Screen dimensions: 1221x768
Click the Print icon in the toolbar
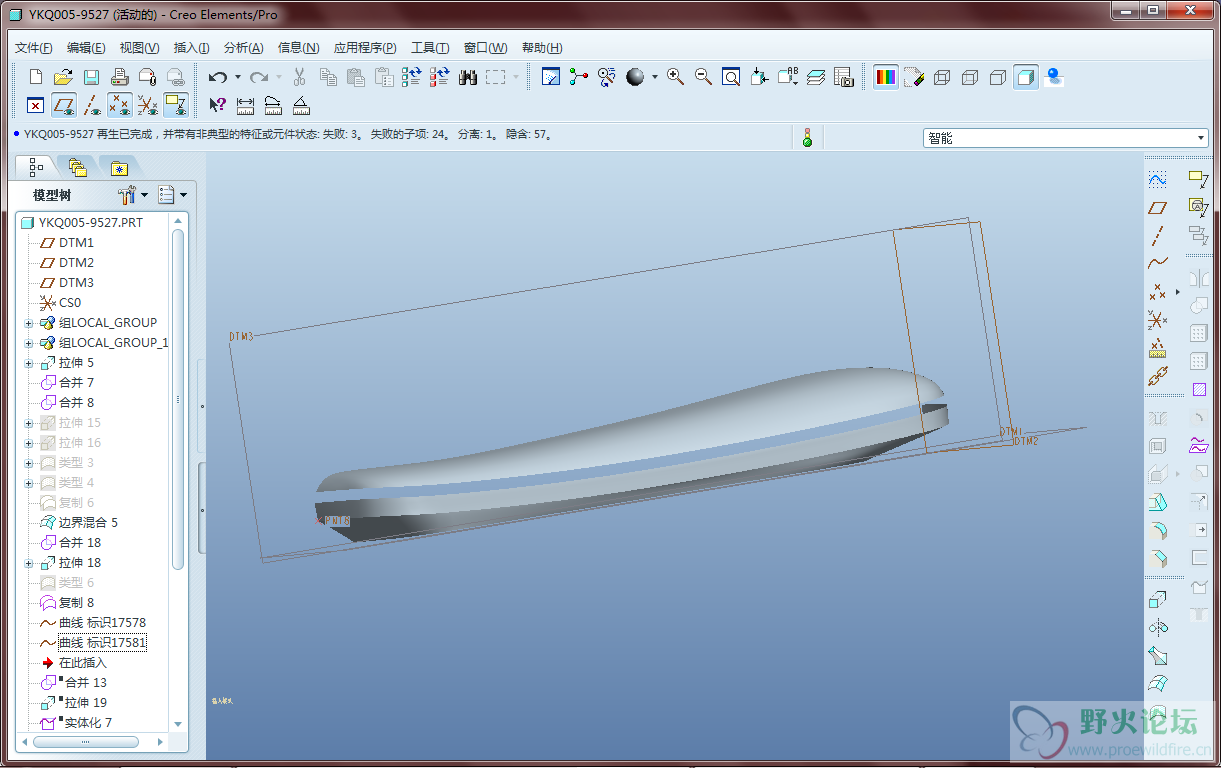[x=119, y=77]
